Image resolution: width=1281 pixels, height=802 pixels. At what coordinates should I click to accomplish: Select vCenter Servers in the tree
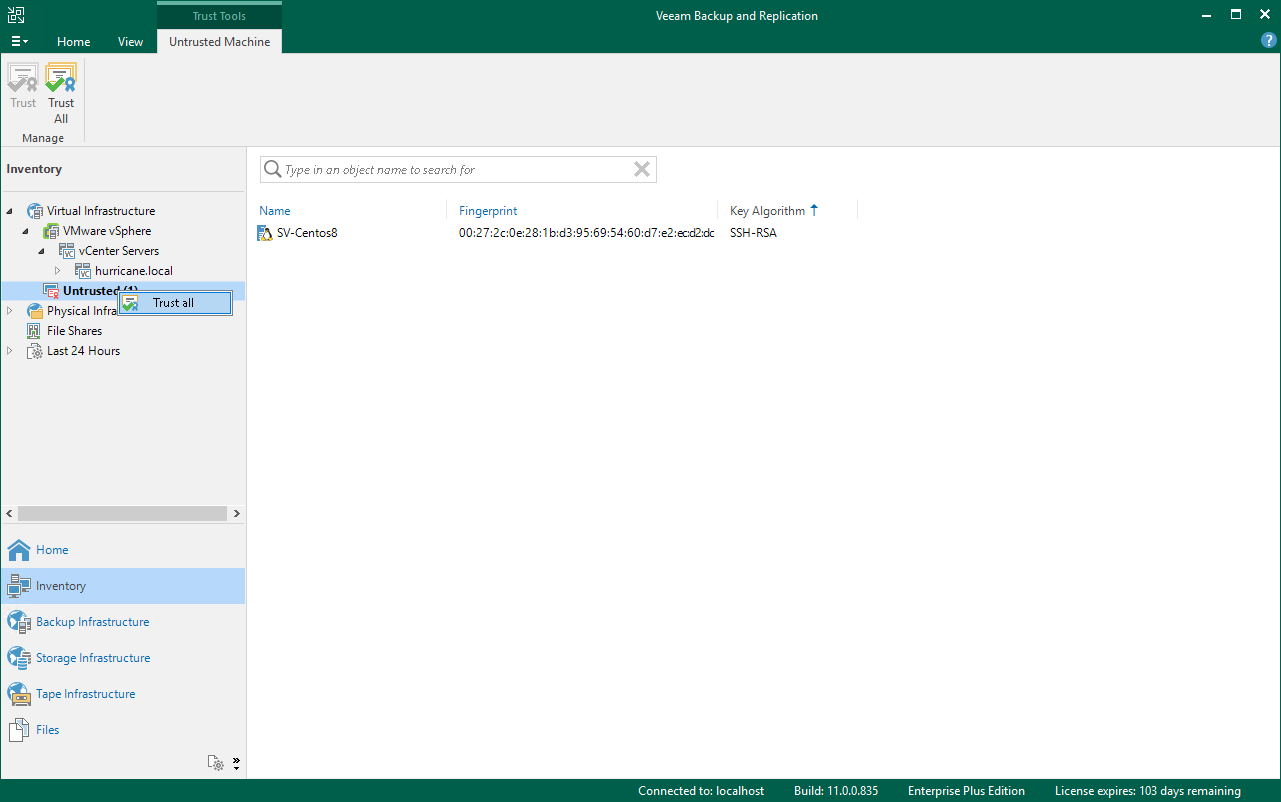[119, 251]
